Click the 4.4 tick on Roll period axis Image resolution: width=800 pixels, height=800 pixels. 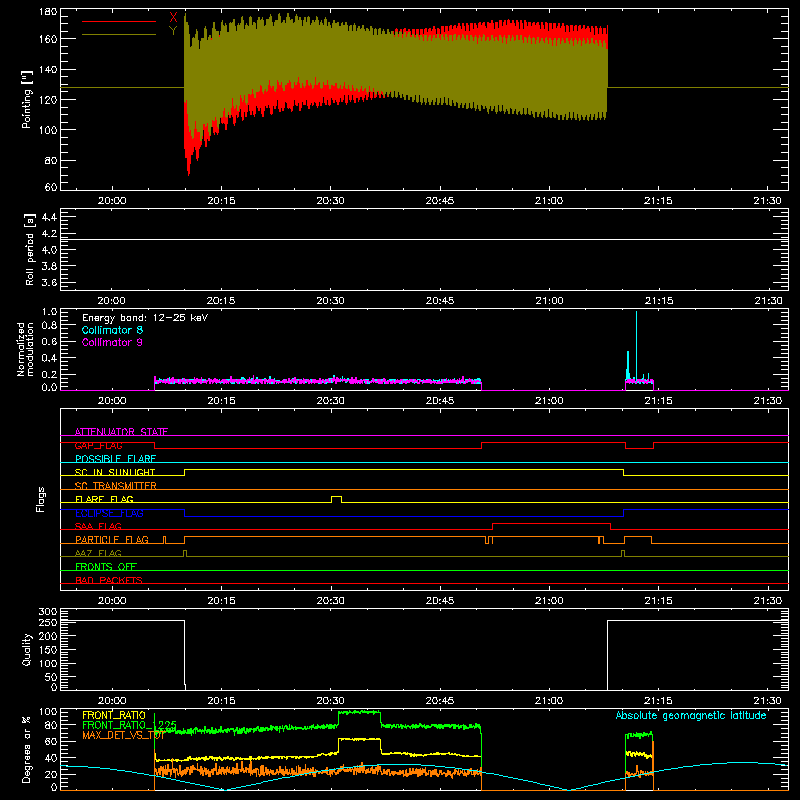[49, 217]
